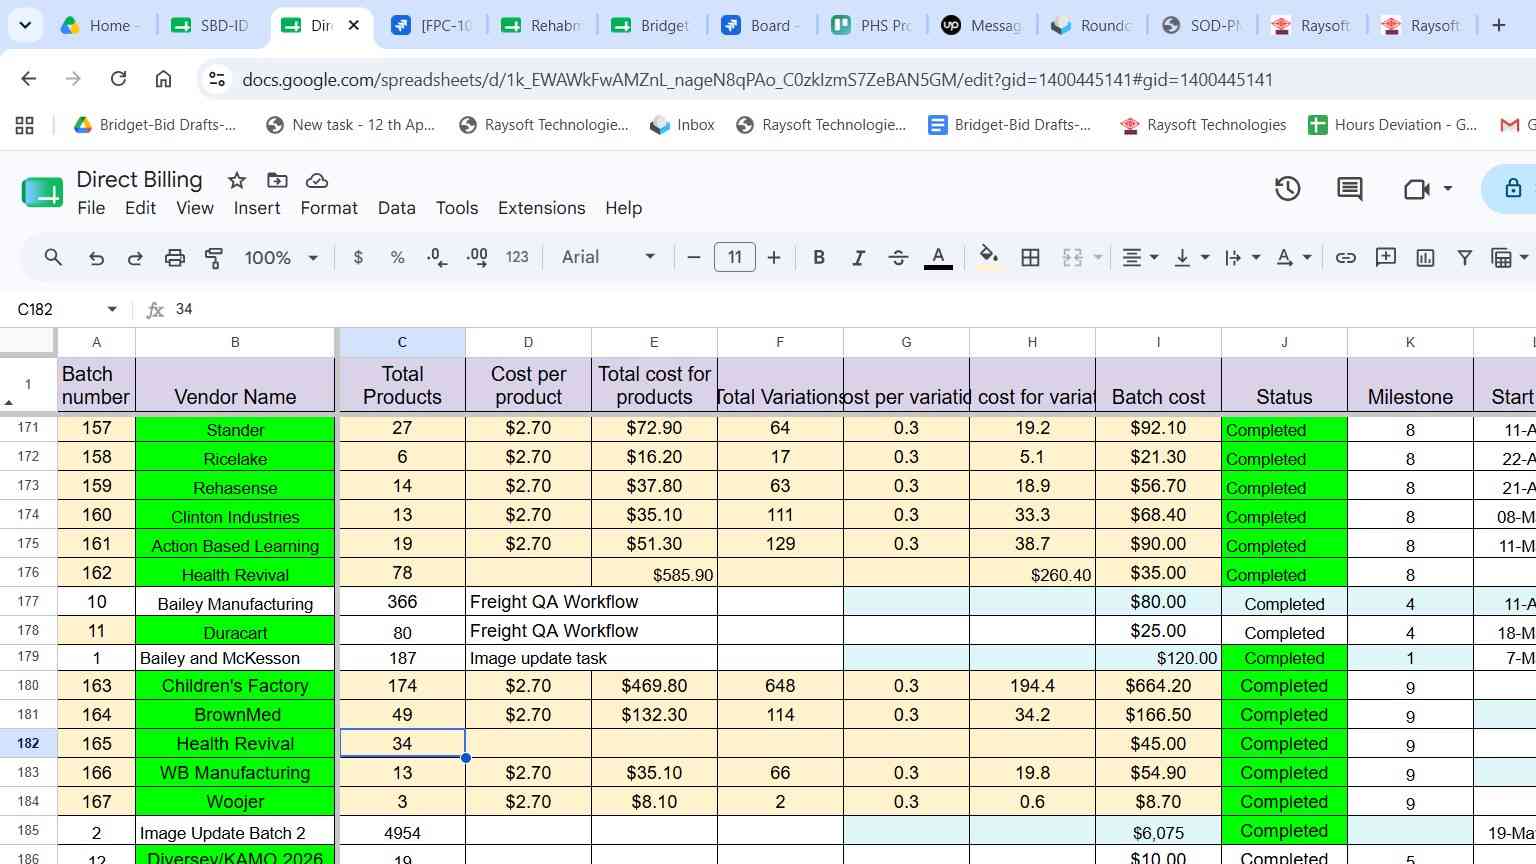Image resolution: width=1536 pixels, height=864 pixels.
Task: Increase font size with plus button
Action: tap(774, 258)
